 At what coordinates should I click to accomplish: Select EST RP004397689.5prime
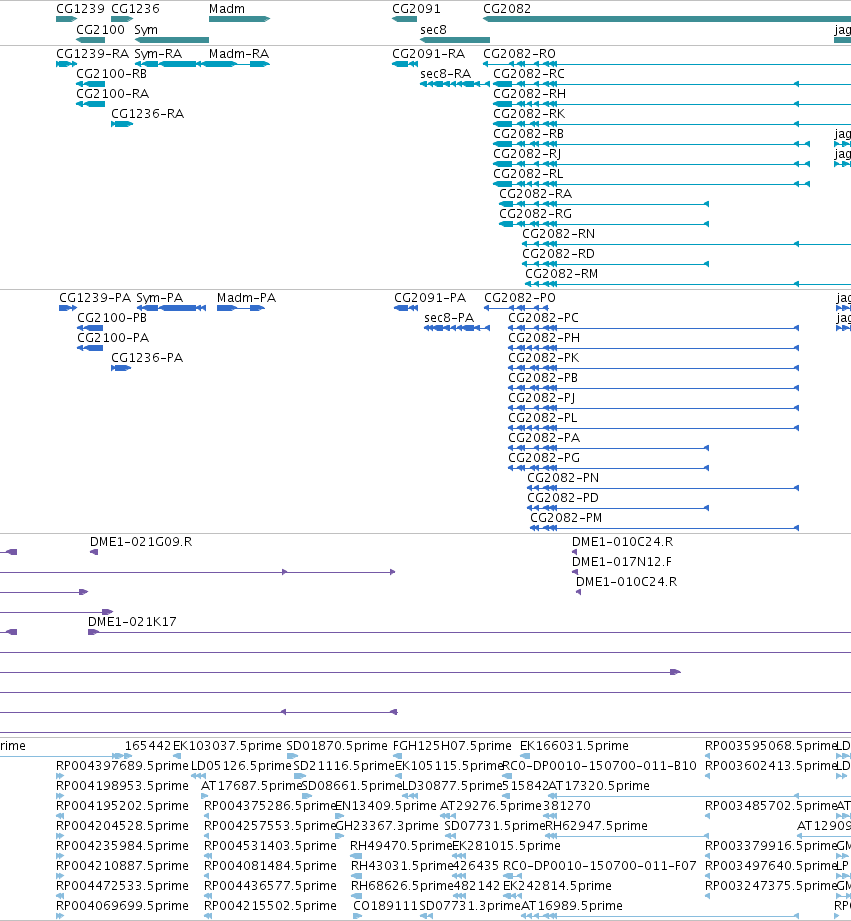click(122, 765)
